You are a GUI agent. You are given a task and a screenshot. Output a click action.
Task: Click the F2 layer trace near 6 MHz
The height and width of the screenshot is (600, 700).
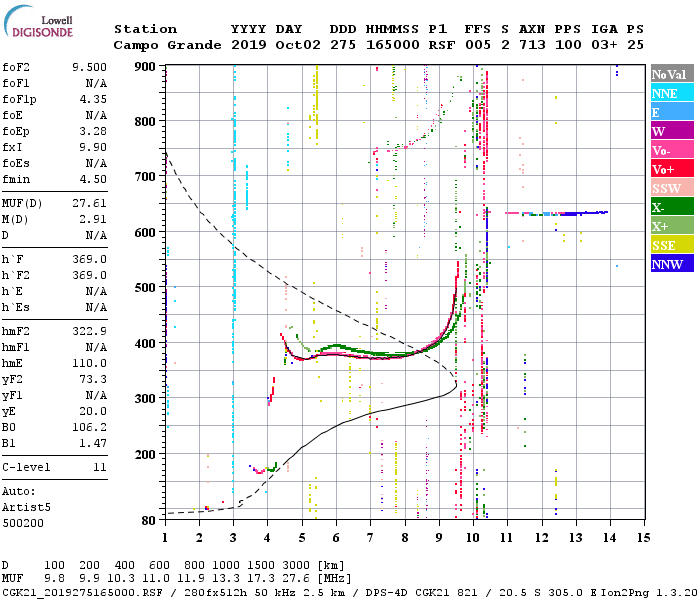(x=337, y=354)
